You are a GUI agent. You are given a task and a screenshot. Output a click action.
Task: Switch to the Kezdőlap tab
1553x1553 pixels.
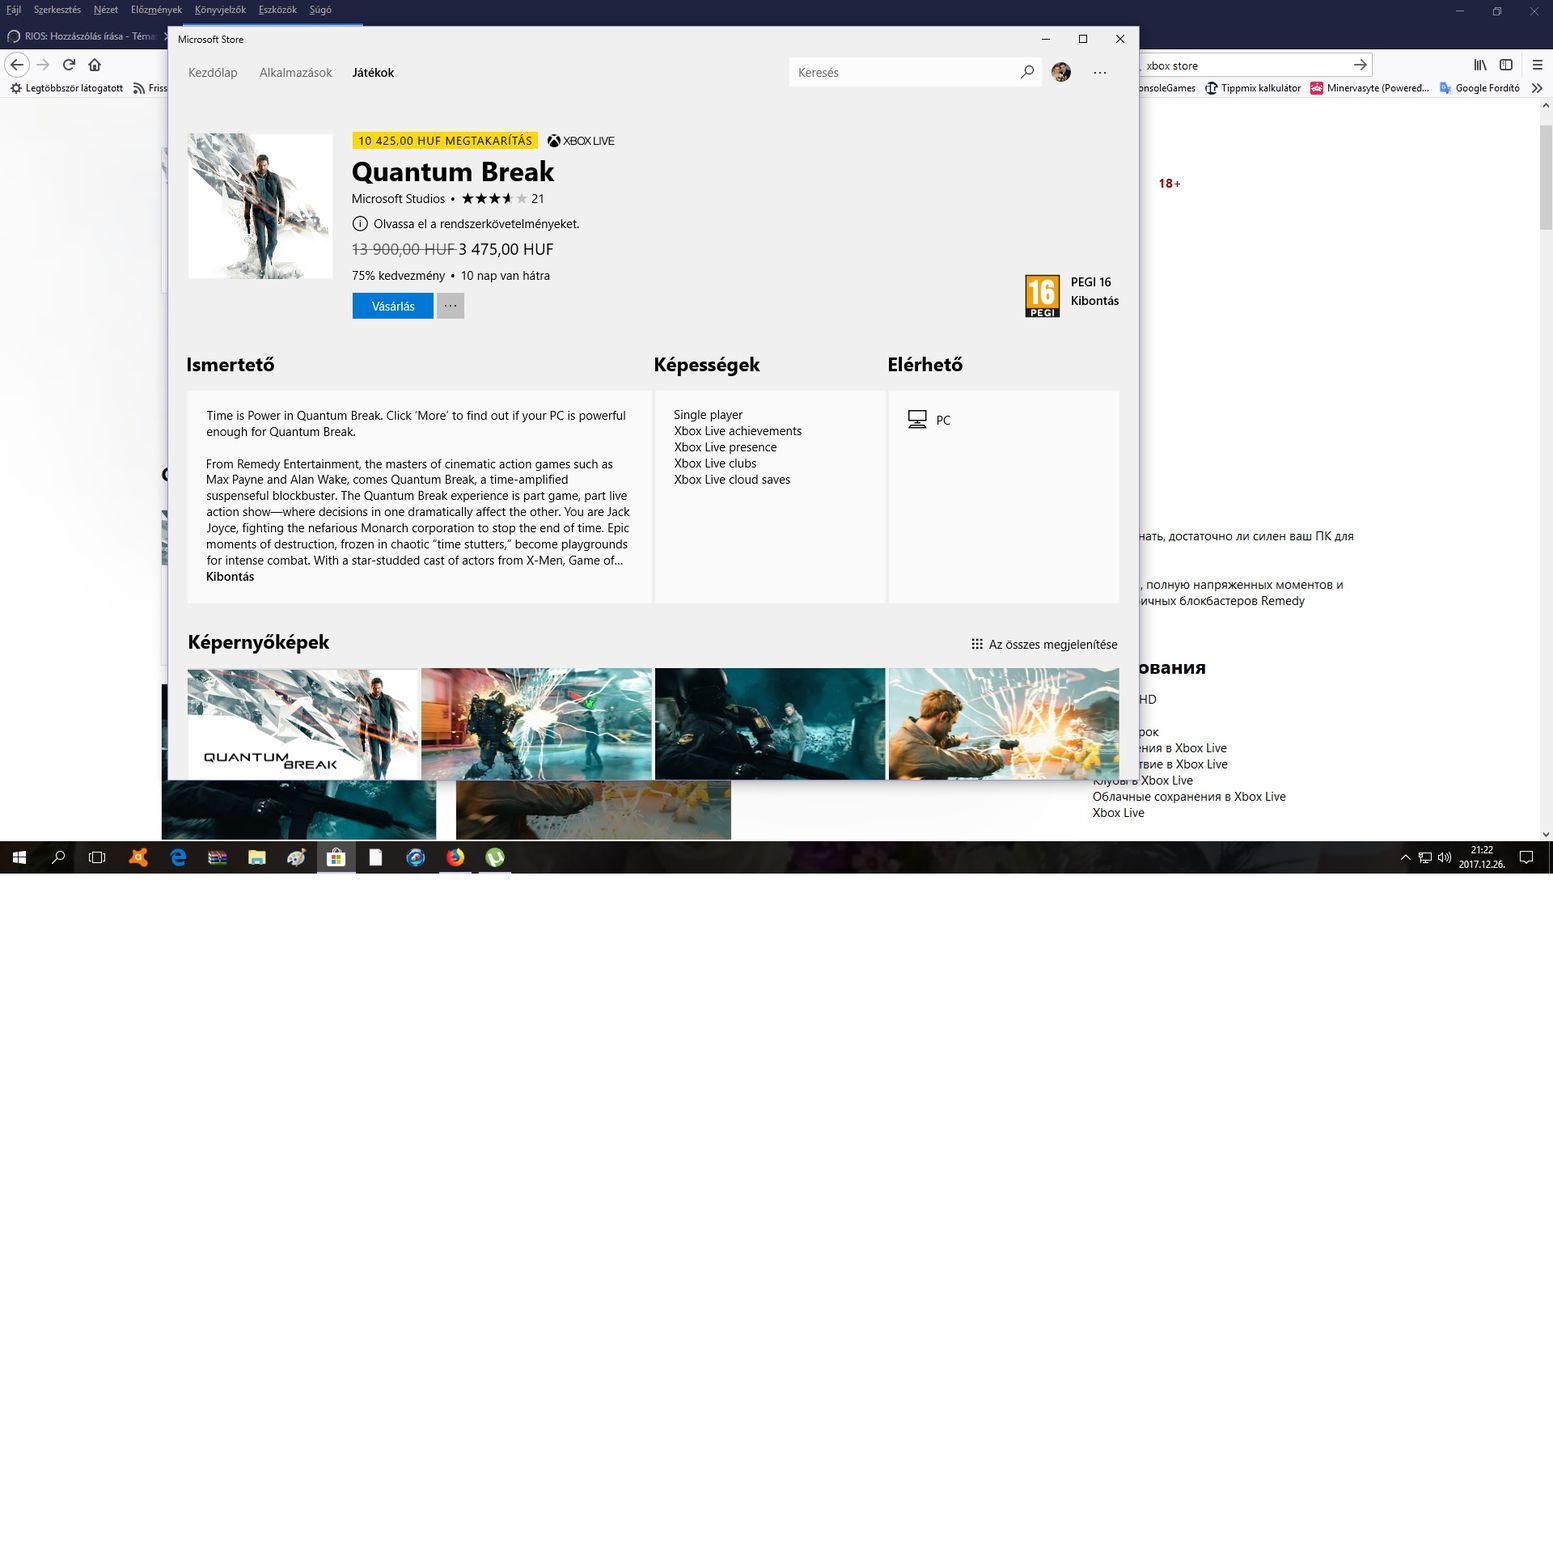click(213, 72)
